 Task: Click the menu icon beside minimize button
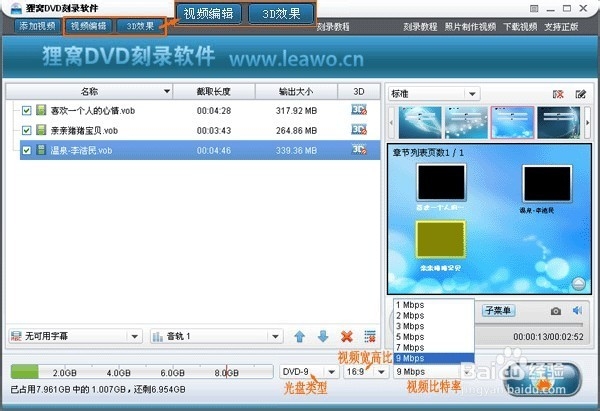tap(534, 8)
